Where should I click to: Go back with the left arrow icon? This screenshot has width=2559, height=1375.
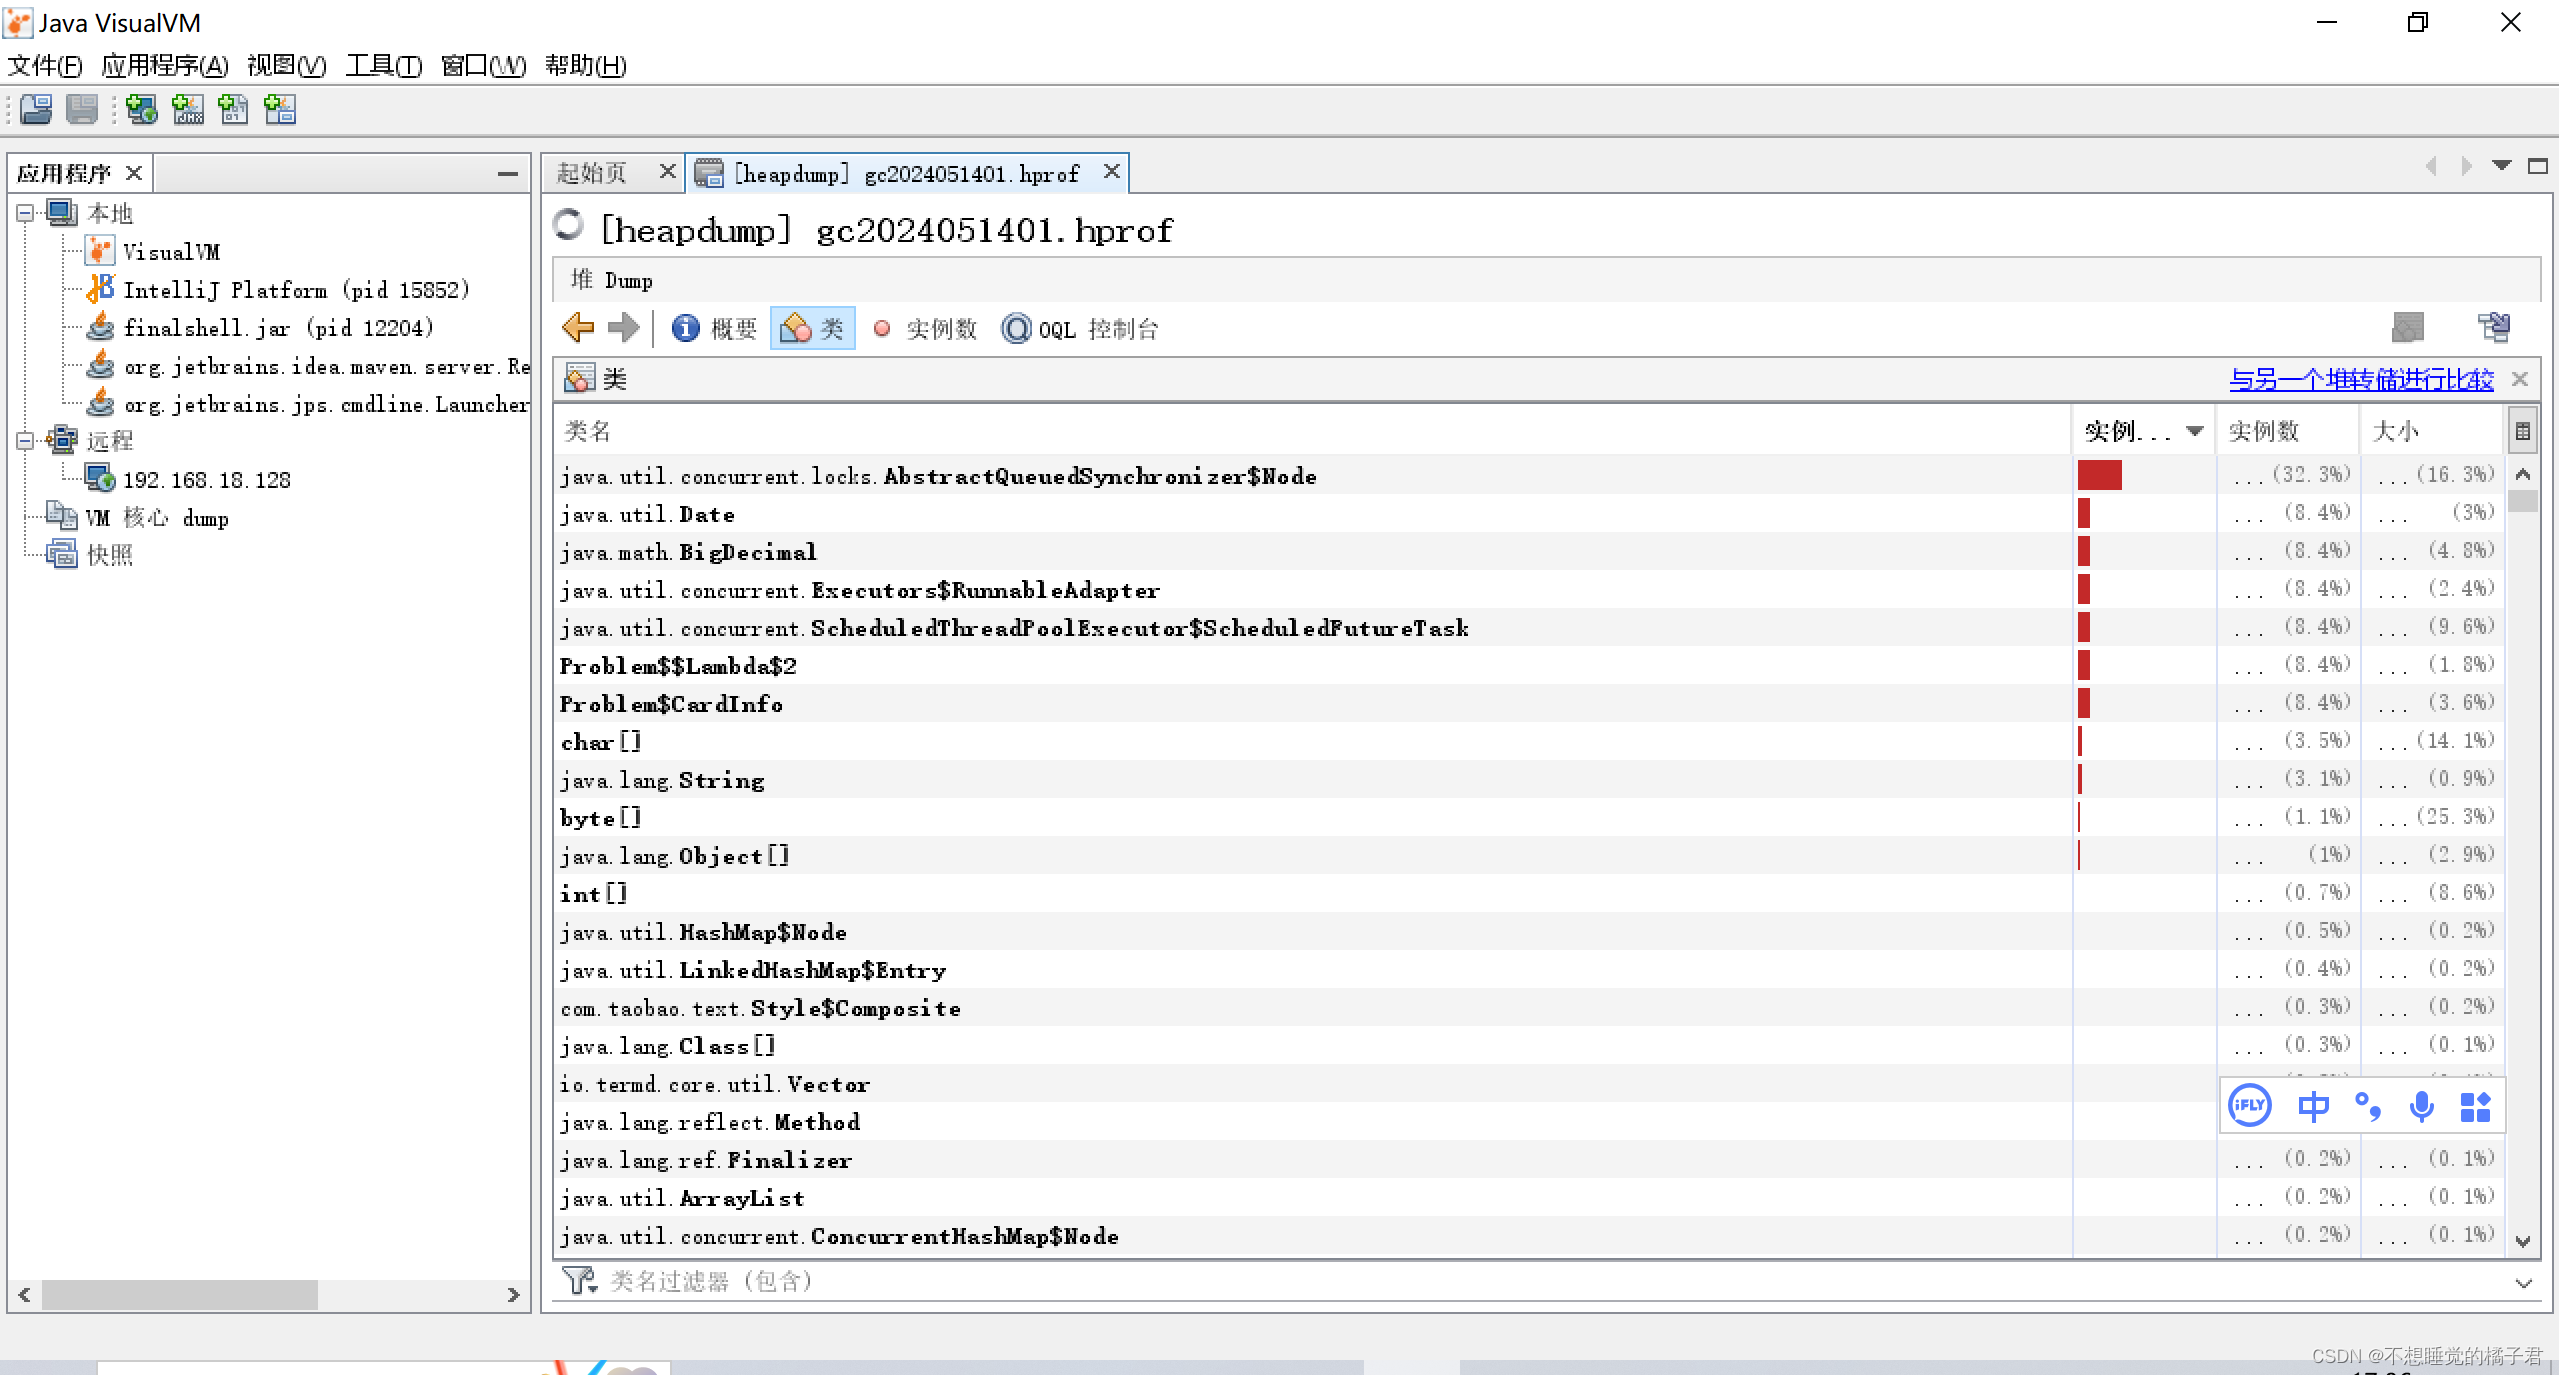(x=578, y=328)
